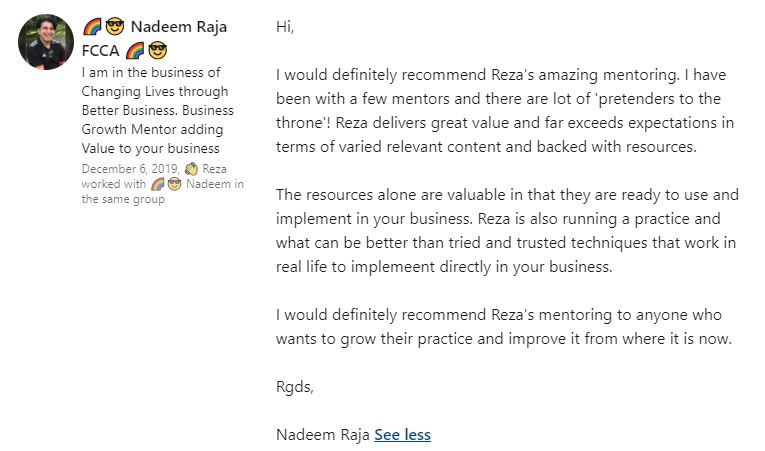Click the 'Rgds,' sign-off line
The width and height of the screenshot is (765, 451).
tap(295, 387)
